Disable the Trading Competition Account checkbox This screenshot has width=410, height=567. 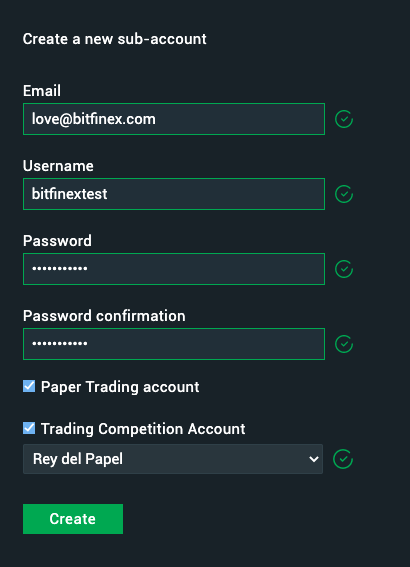point(29,428)
